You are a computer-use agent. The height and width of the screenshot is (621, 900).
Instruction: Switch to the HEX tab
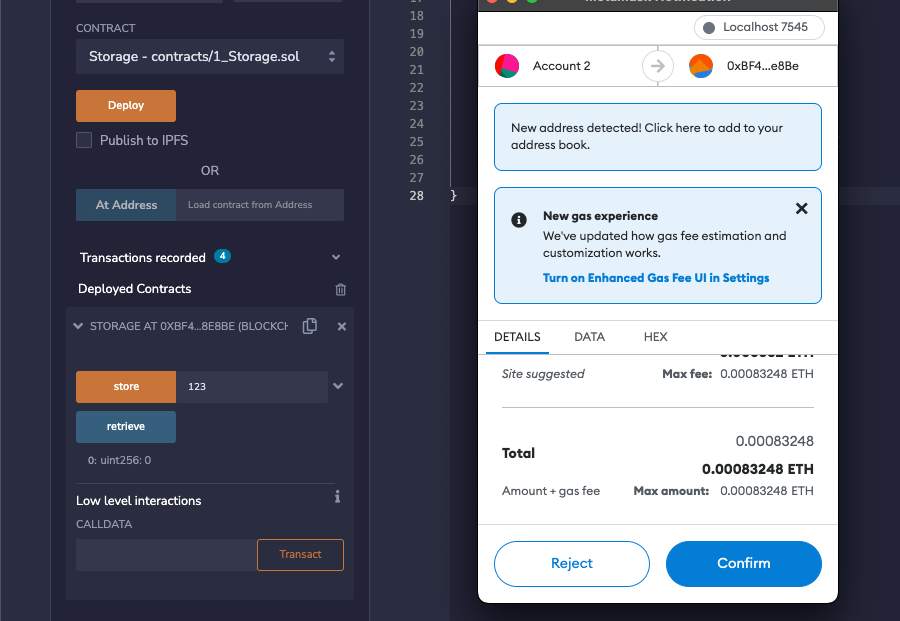pos(655,337)
